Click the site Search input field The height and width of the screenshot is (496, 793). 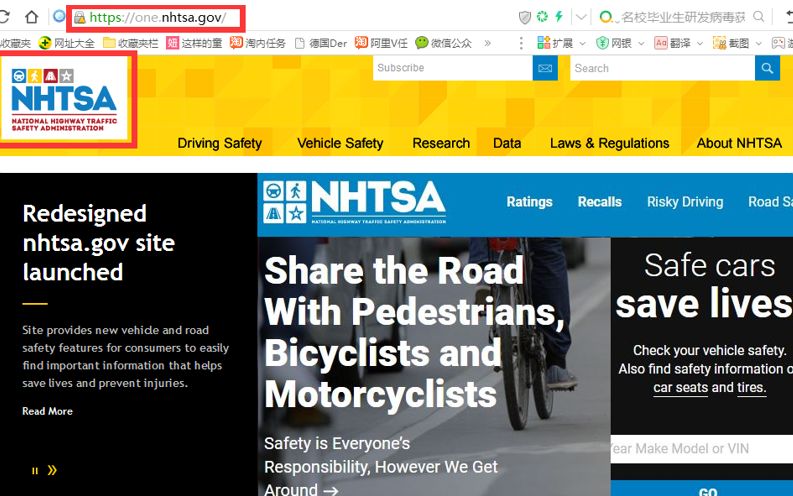click(x=662, y=68)
